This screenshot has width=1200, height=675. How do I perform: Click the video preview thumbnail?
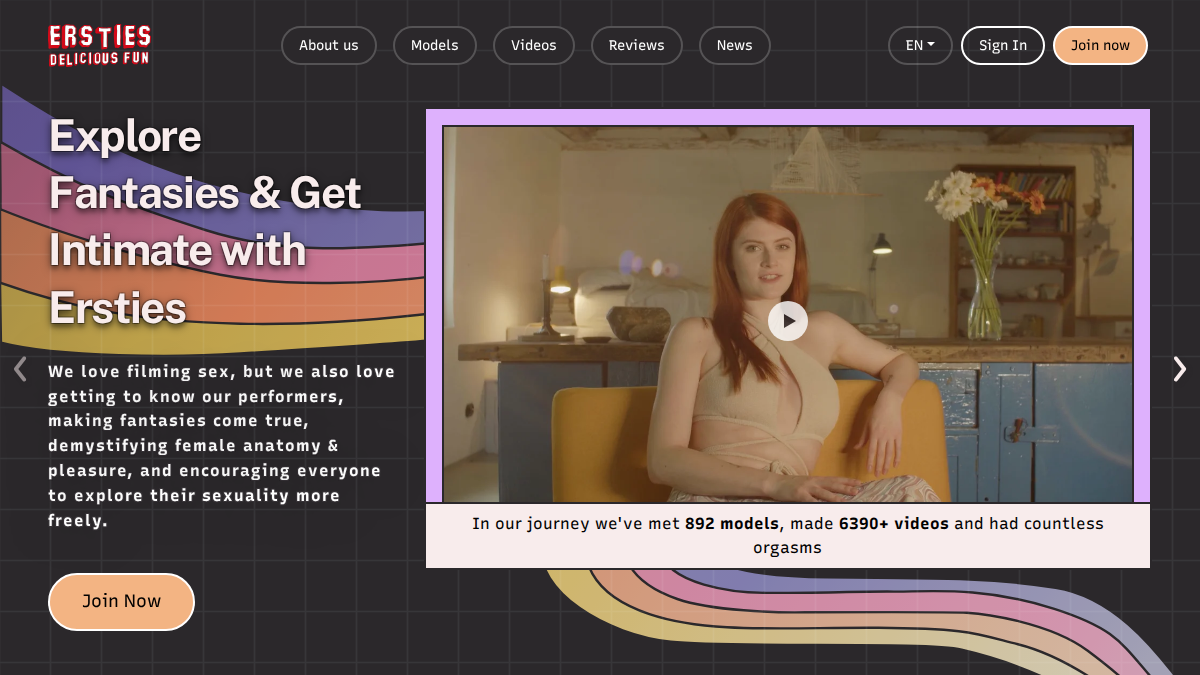click(x=788, y=314)
